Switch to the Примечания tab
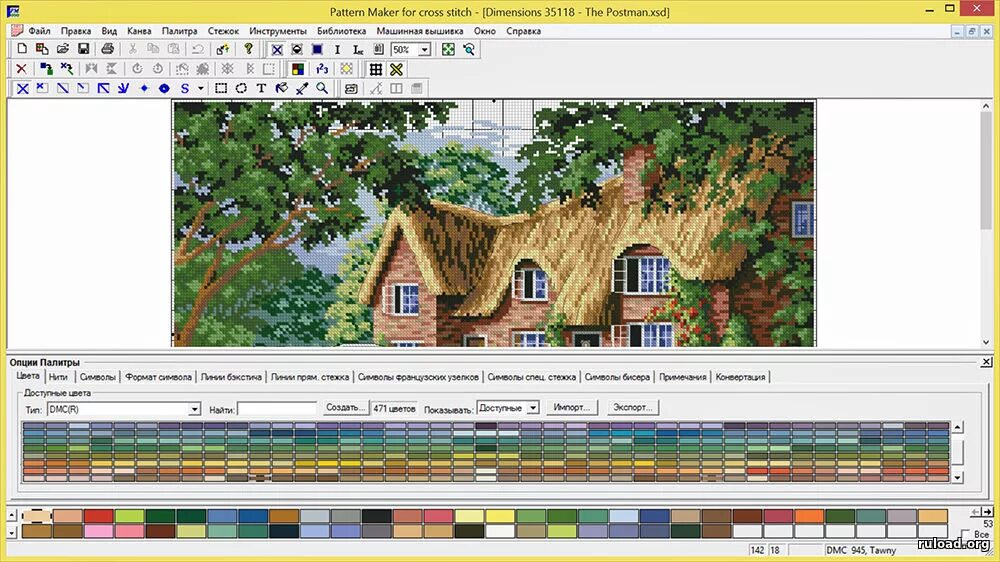Image resolution: width=1000 pixels, height=562 pixels. point(682,377)
